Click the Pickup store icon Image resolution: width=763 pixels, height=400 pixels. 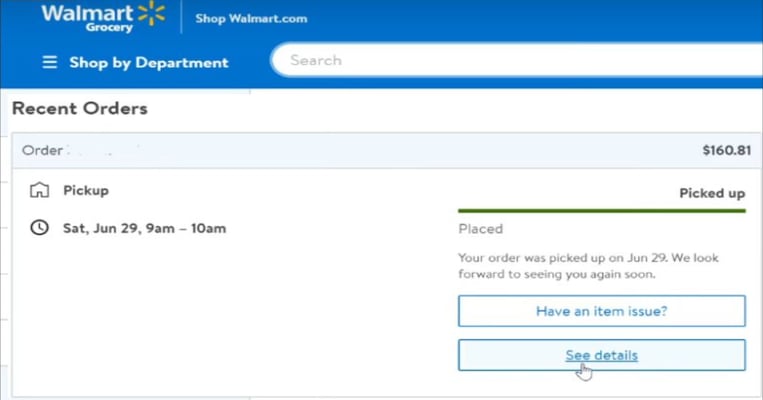click(x=39, y=190)
